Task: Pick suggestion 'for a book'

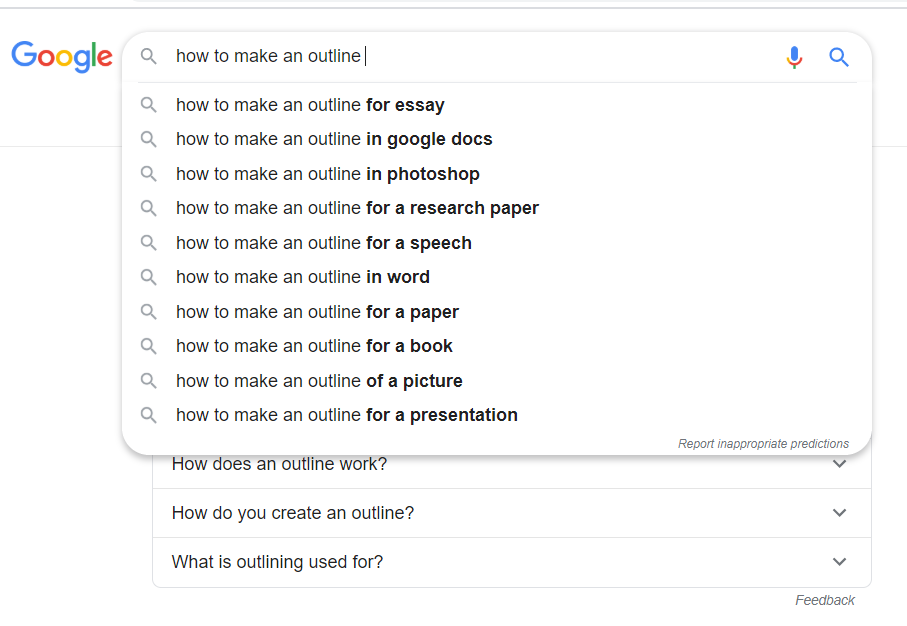Action: 497,346
